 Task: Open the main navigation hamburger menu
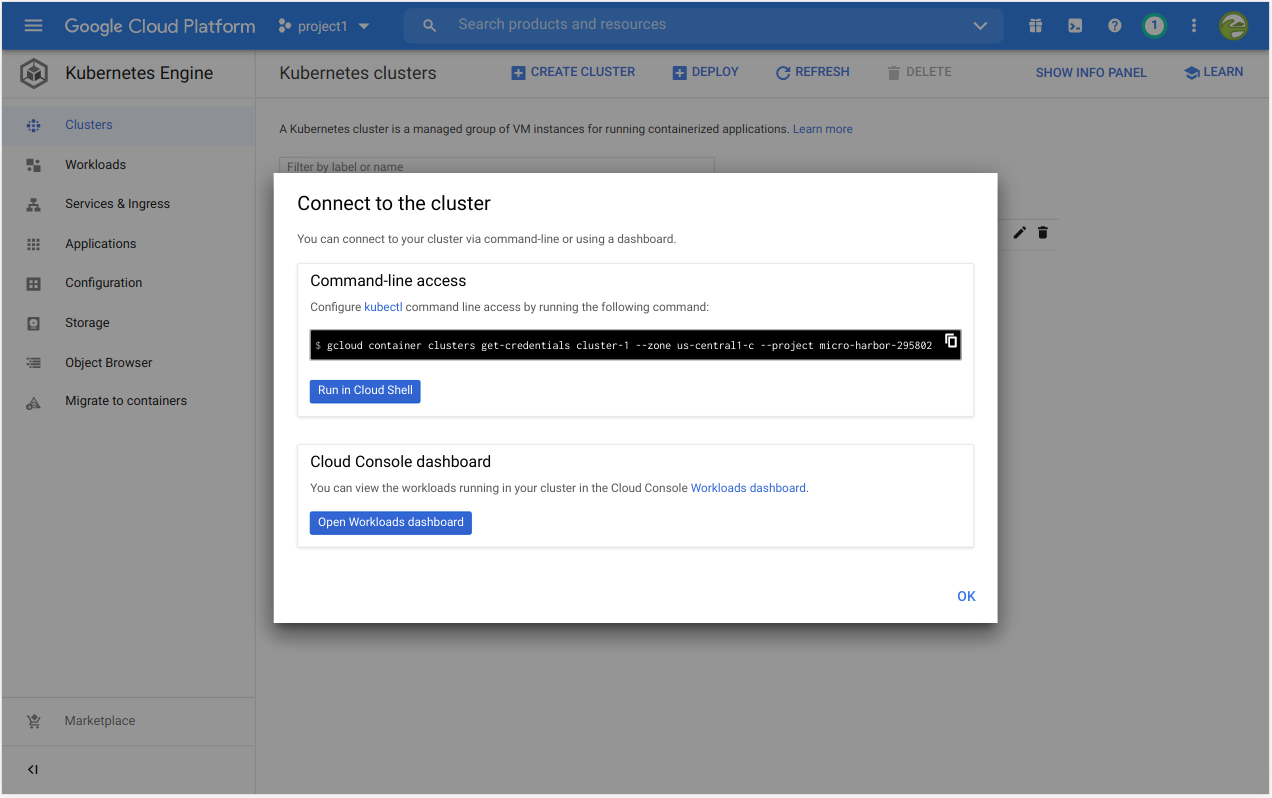point(33,26)
